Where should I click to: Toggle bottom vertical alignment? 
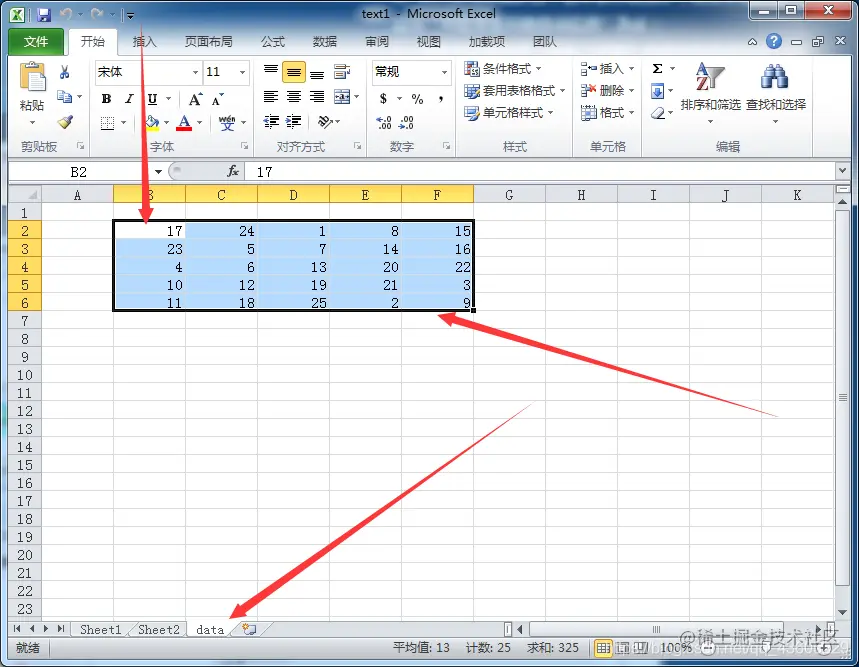click(317, 73)
